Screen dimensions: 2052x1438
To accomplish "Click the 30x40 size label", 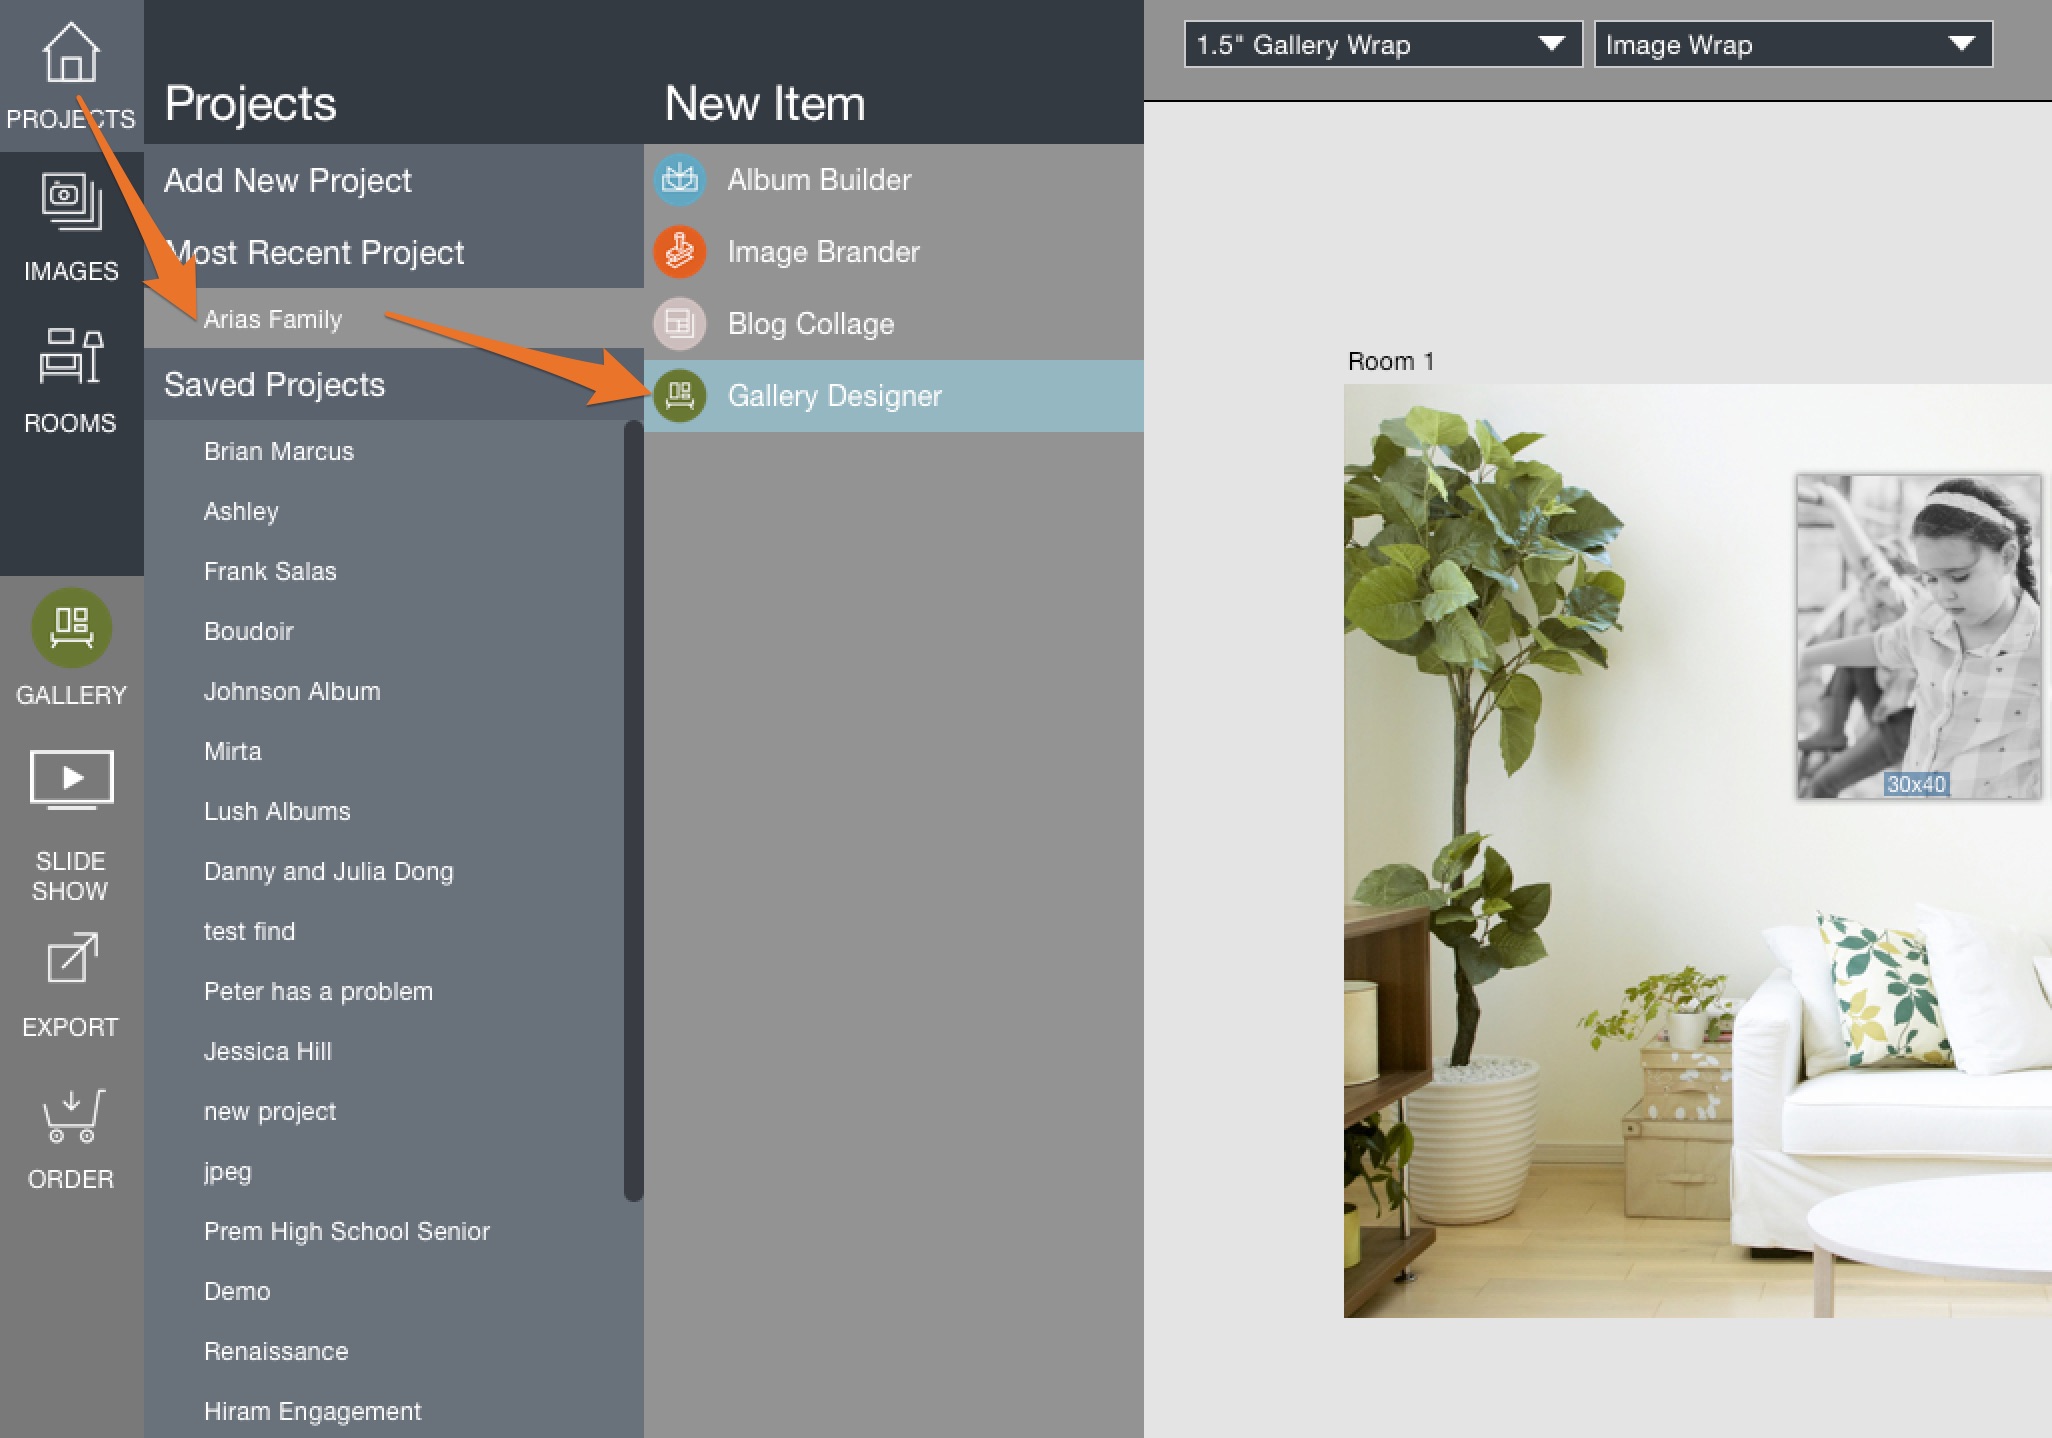I will tap(1916, 784).
